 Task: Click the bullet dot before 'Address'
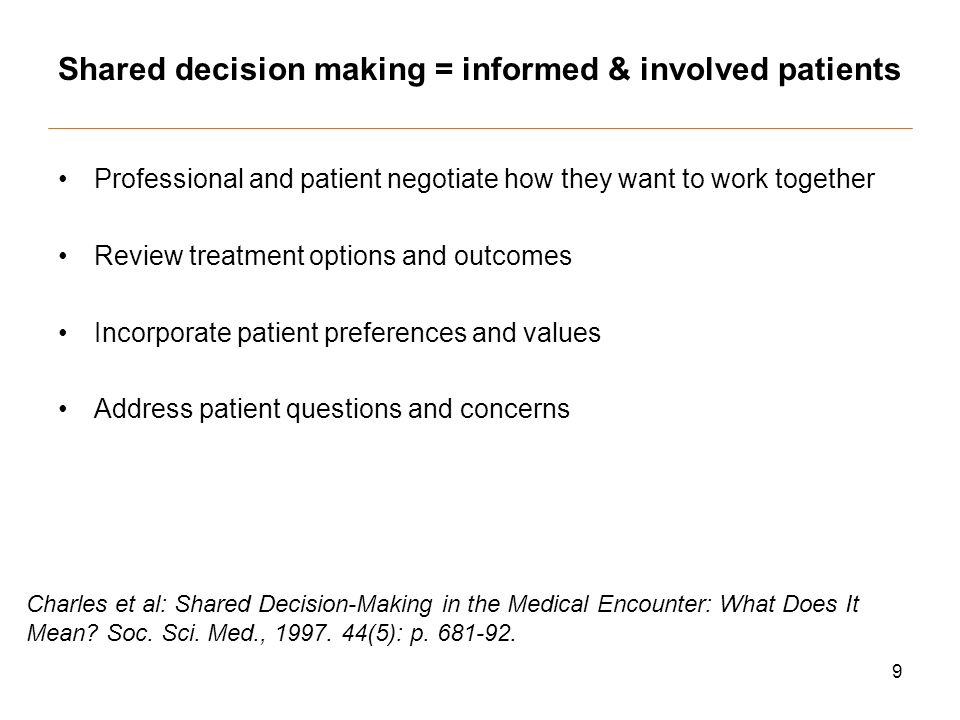pyautogui.click(x=62, y=410)
